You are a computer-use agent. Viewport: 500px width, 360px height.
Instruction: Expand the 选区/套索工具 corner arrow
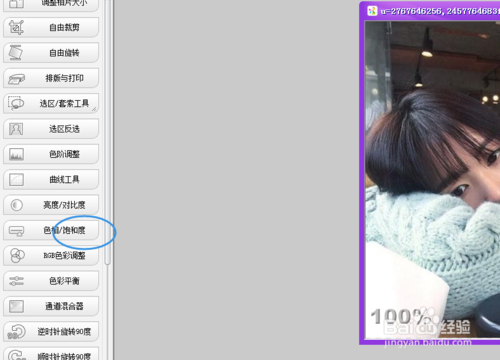coord(94,109)
